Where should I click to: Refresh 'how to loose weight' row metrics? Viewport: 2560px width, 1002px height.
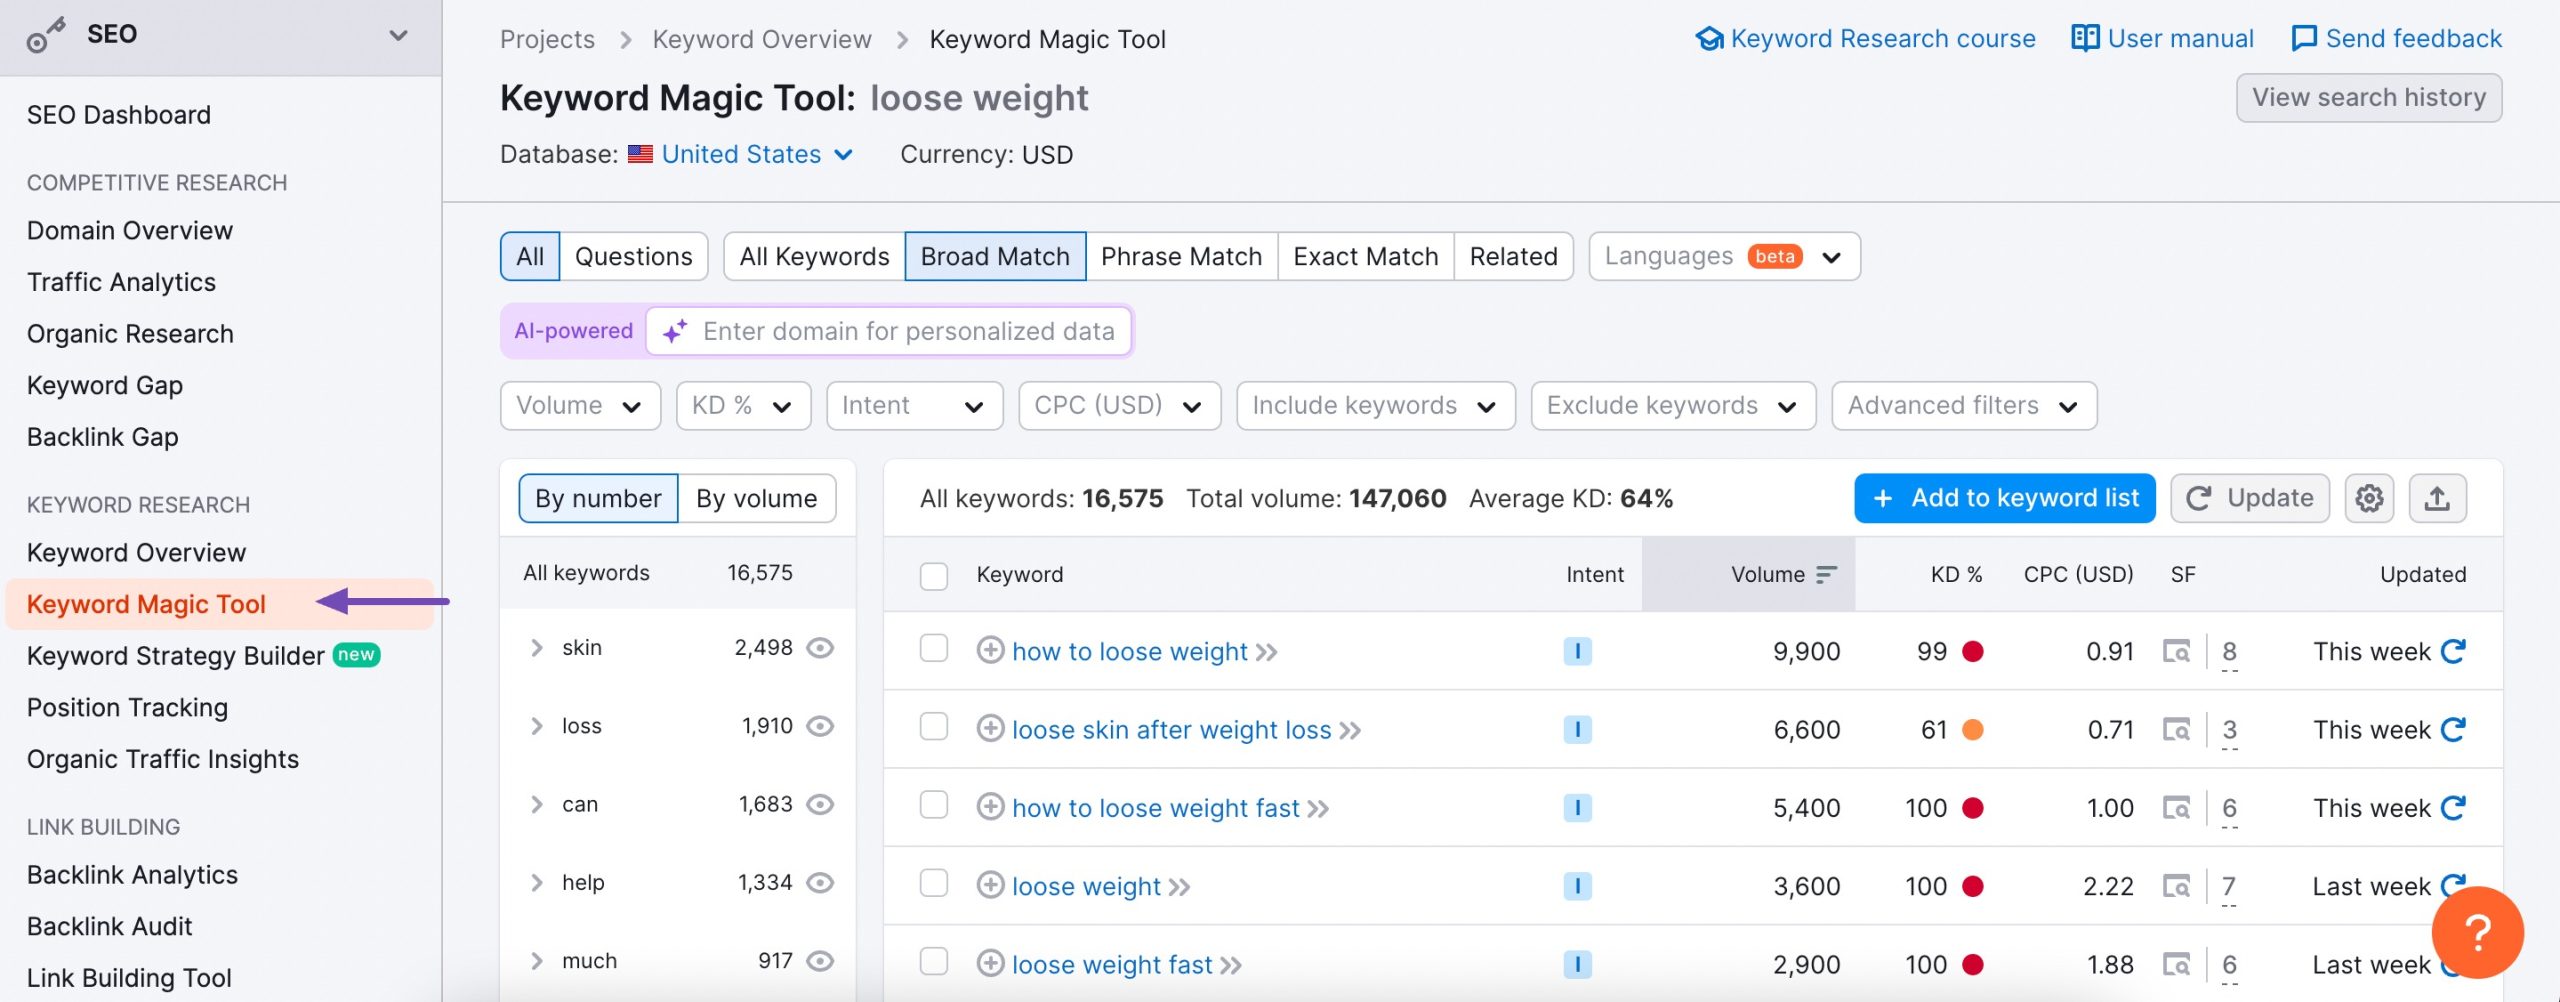[x=2453, y=651]
